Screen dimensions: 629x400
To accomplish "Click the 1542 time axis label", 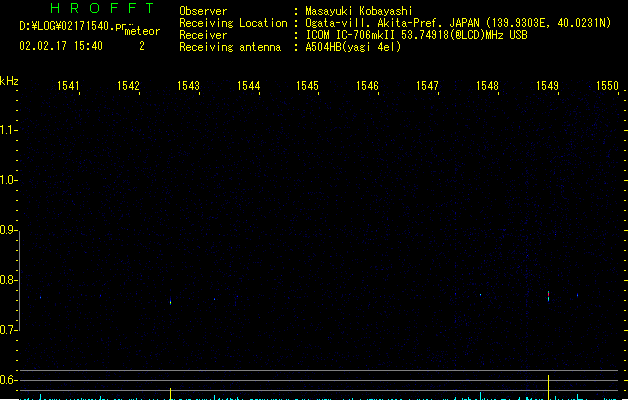I will (x=128, y=86).
